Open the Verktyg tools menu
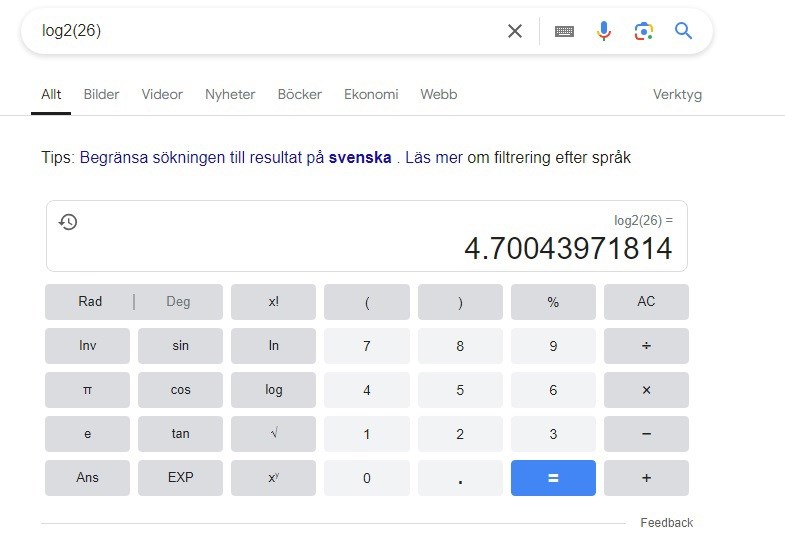Screen dimensions: 785x546 point(677,95)
